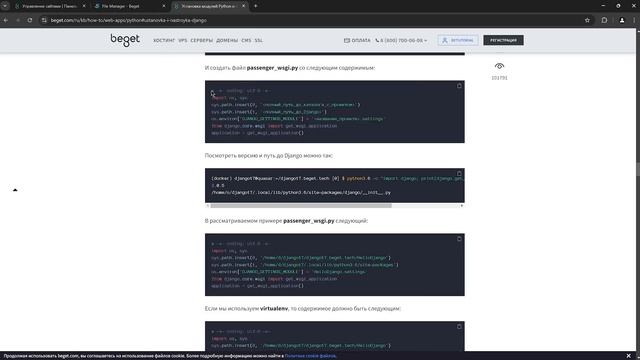Viewport: 640px width, 360px height.
Task: Close the Управление сайтами tab
Action: coord(84,6)
